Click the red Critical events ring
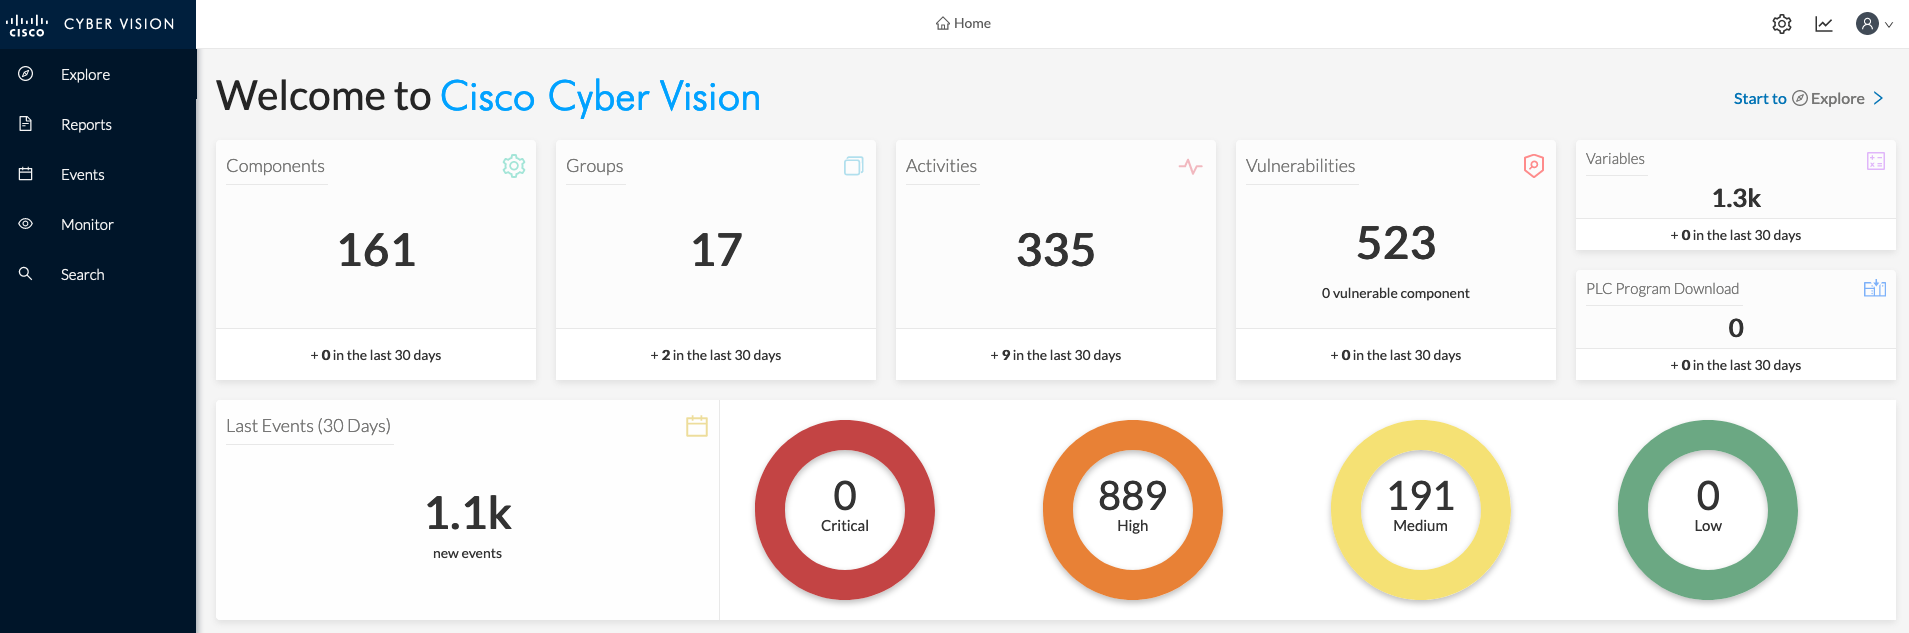Screen dimensions: 1909x633 coord(845,510)
